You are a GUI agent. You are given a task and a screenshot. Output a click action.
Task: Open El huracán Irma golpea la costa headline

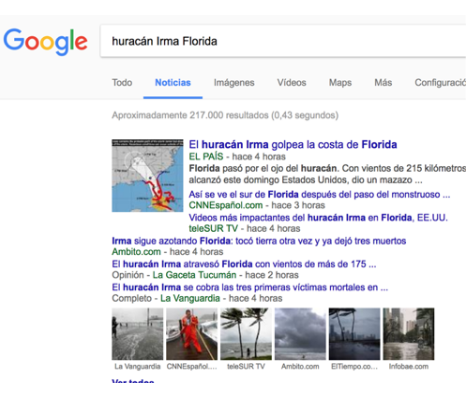293,145
